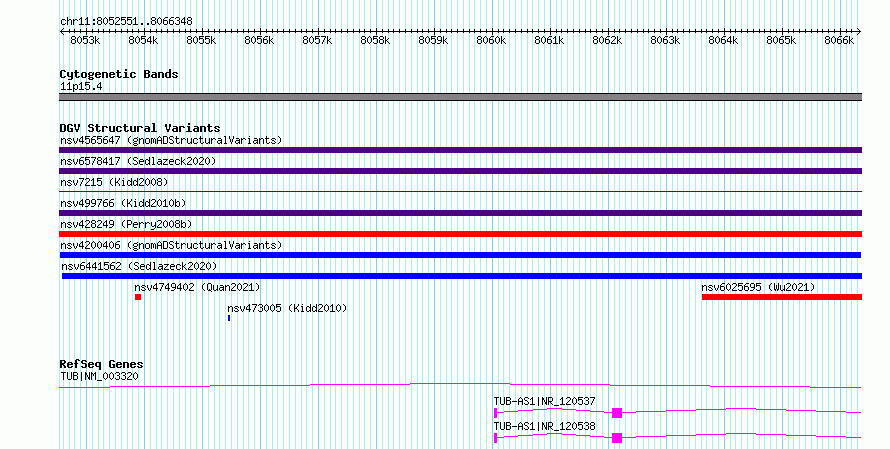Image resolution: width=890 pixels, height=449 pixels.
Task: Click the TUB|NM_003320 gene label
Action: 99,376
